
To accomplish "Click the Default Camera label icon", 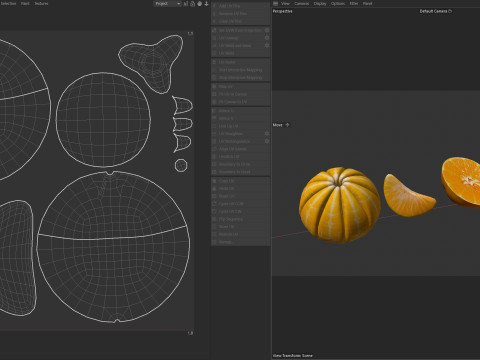I will [x=450, y=11].
